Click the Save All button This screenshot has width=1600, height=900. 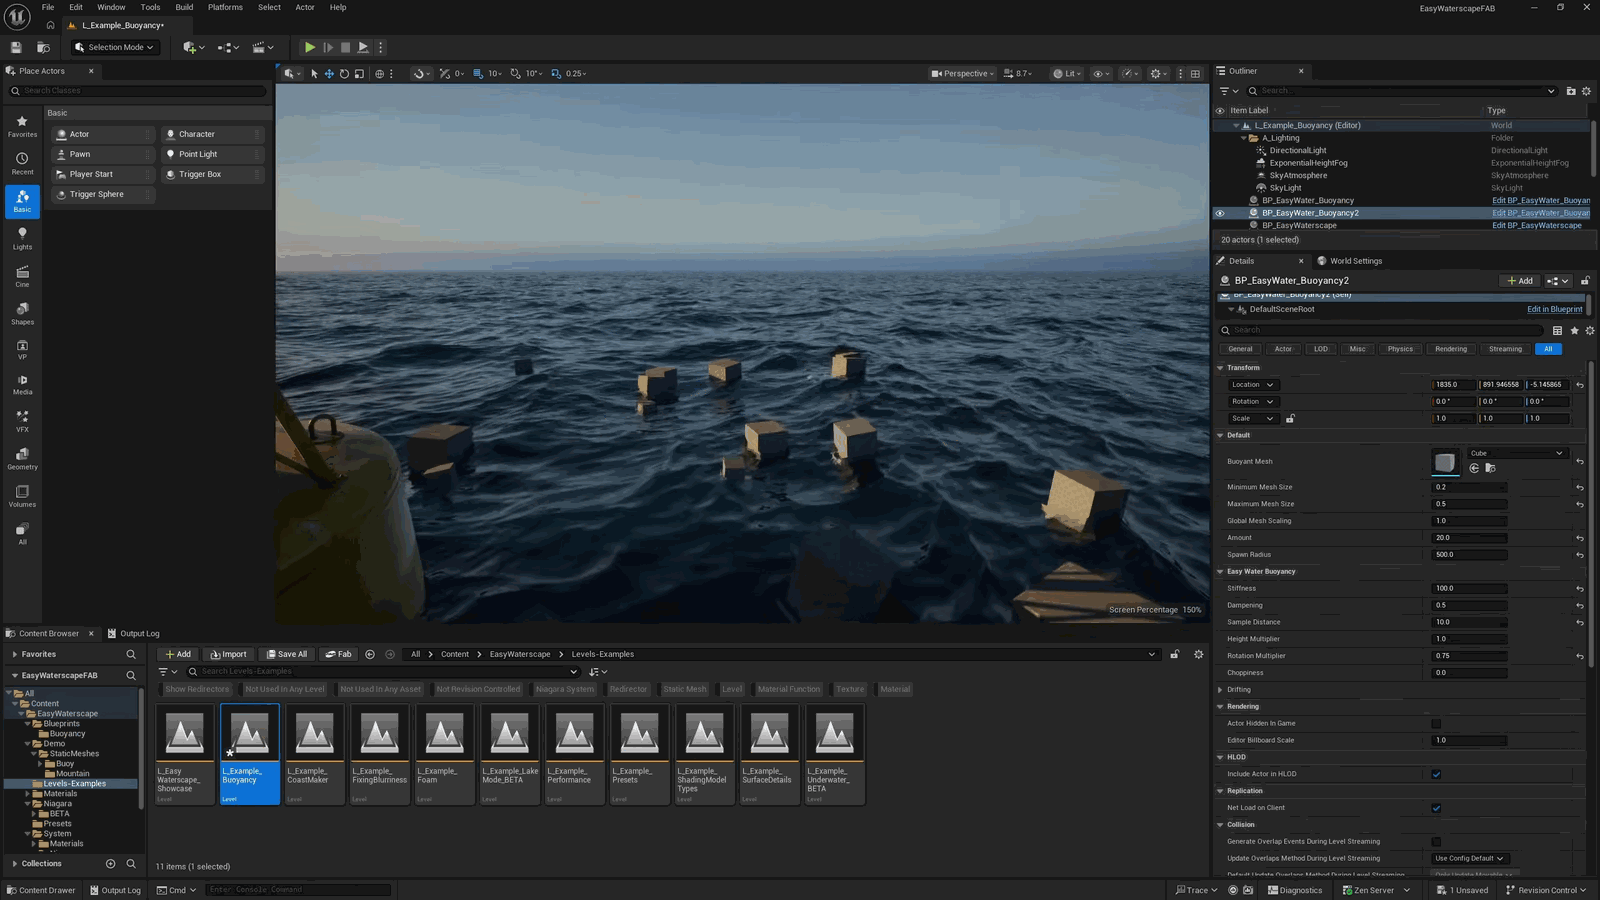[287, 654]
